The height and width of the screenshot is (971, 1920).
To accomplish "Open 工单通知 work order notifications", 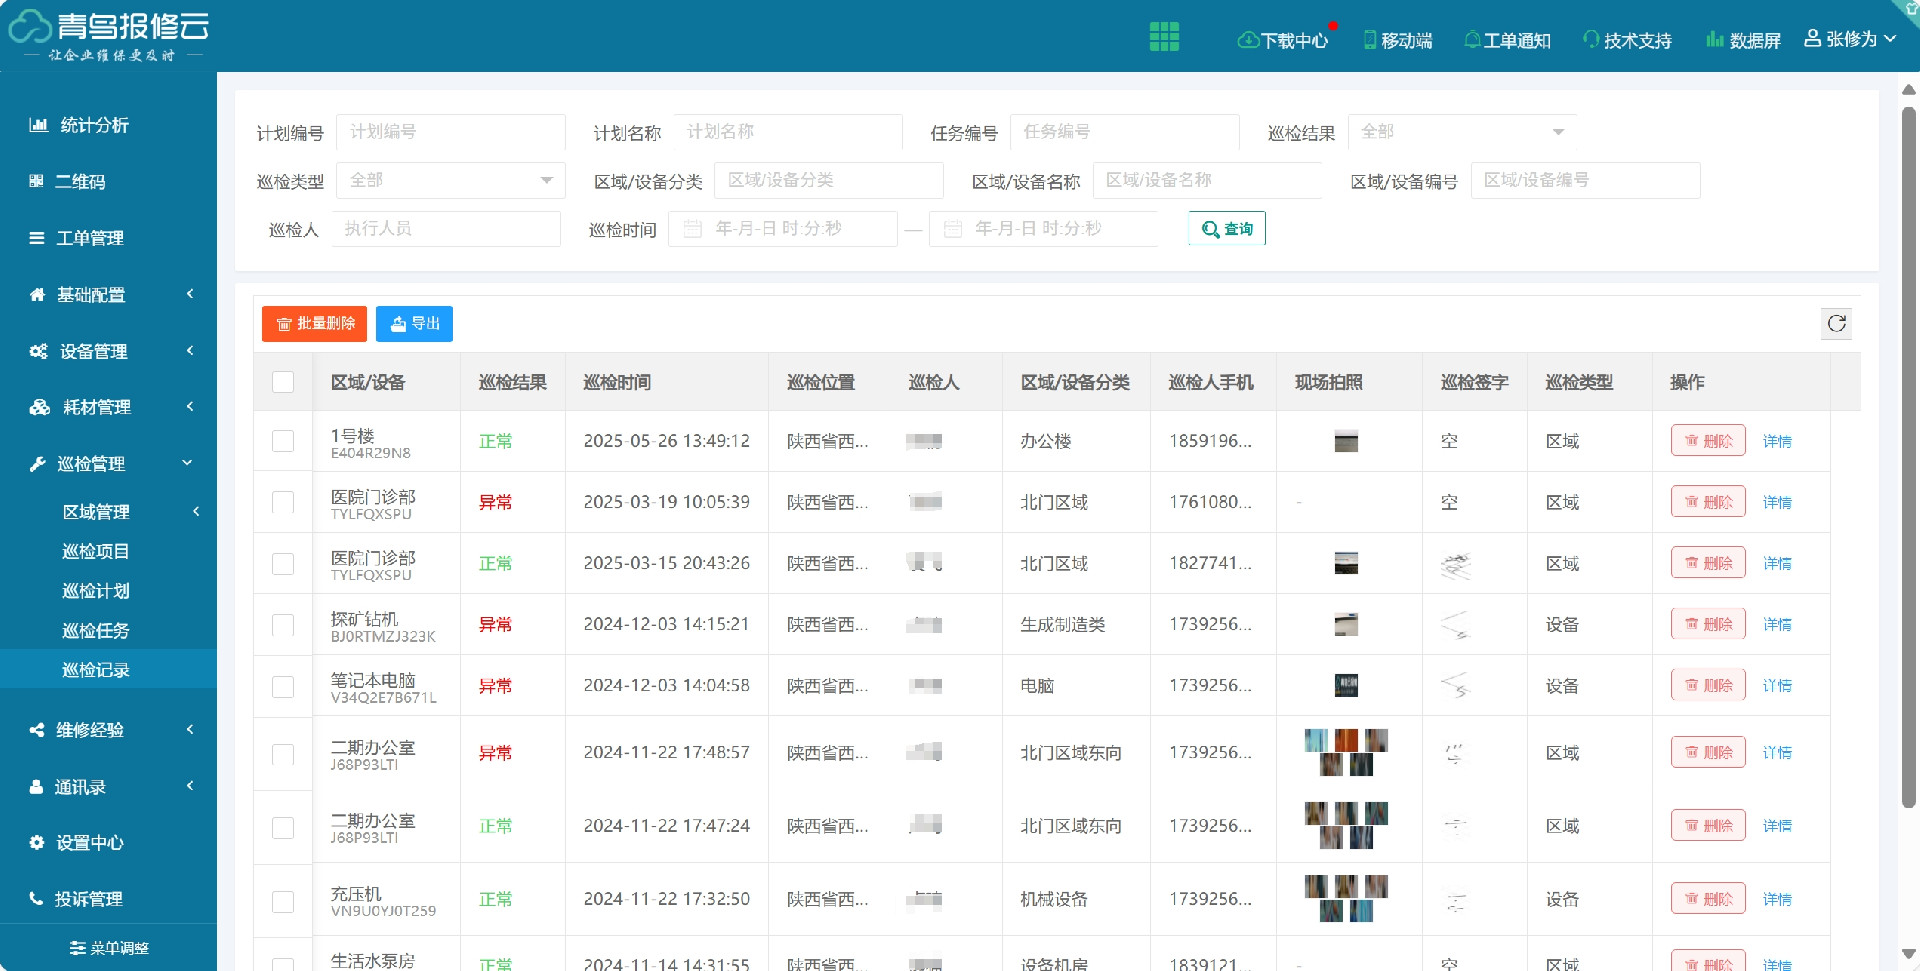I will (x=1508, y=40).
